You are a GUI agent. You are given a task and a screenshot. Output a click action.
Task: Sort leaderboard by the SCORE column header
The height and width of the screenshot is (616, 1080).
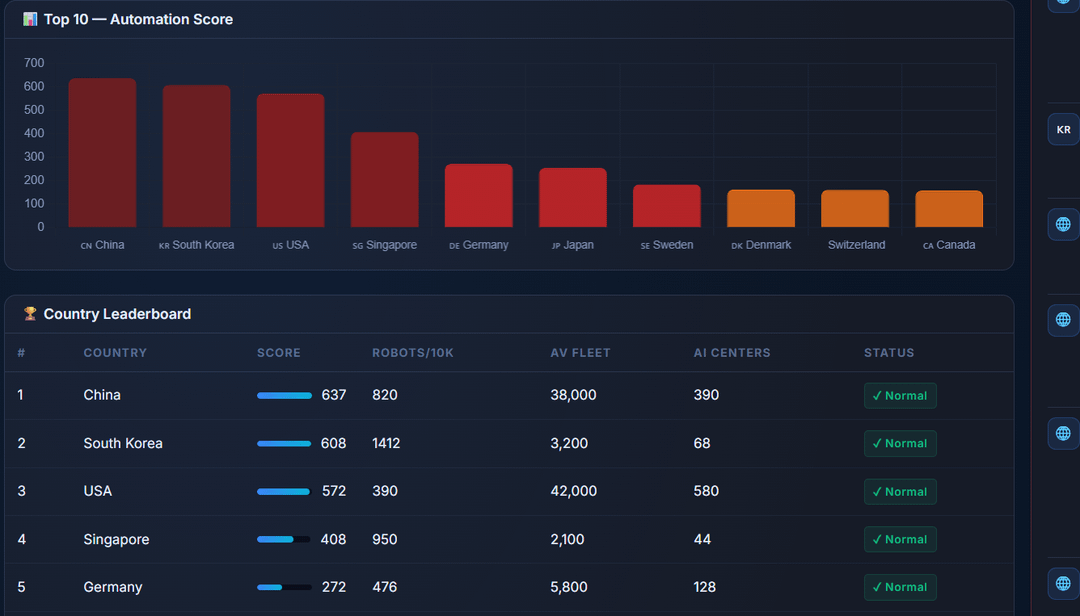point(278,353)
